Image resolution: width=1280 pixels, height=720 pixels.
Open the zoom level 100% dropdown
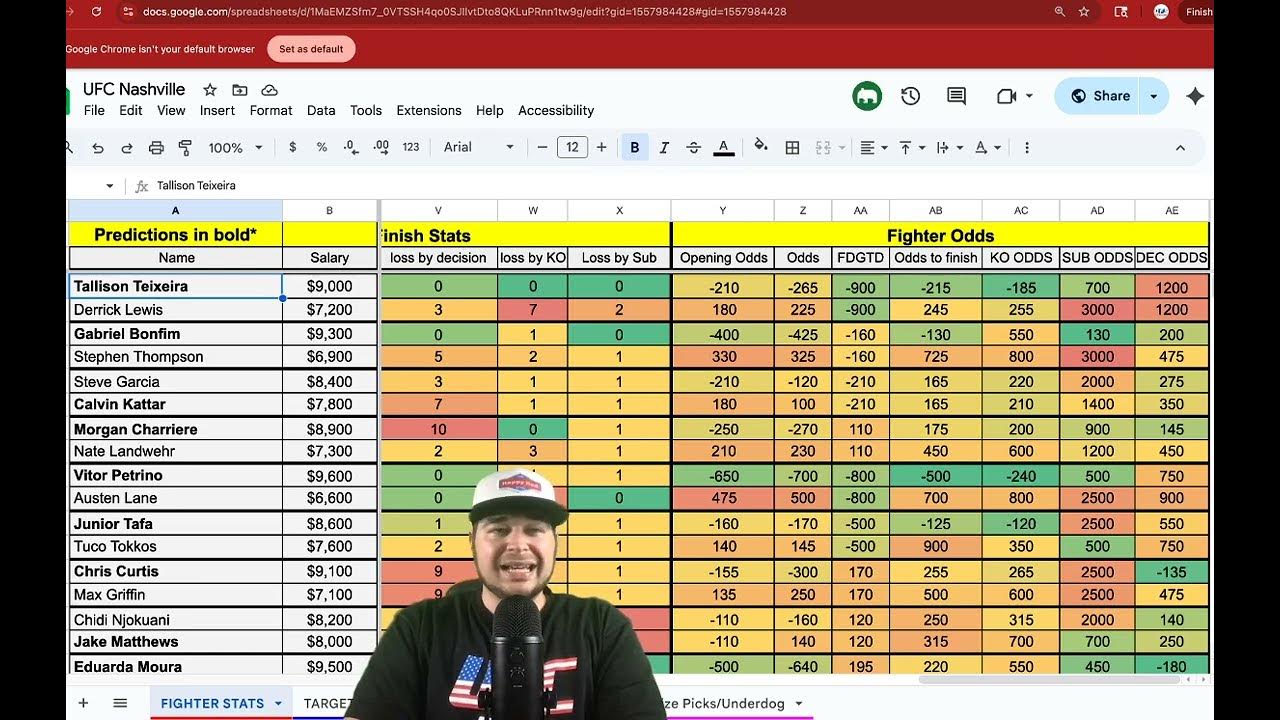tap(235, 147)
